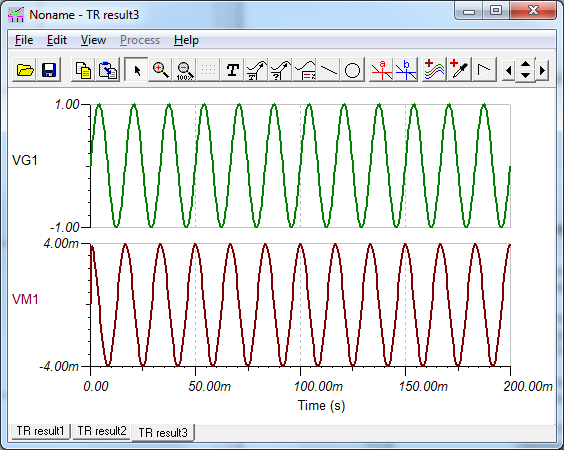Save results with the floppy disk icon
Screen dimensions: 564x450
click(x=49, y=69)
